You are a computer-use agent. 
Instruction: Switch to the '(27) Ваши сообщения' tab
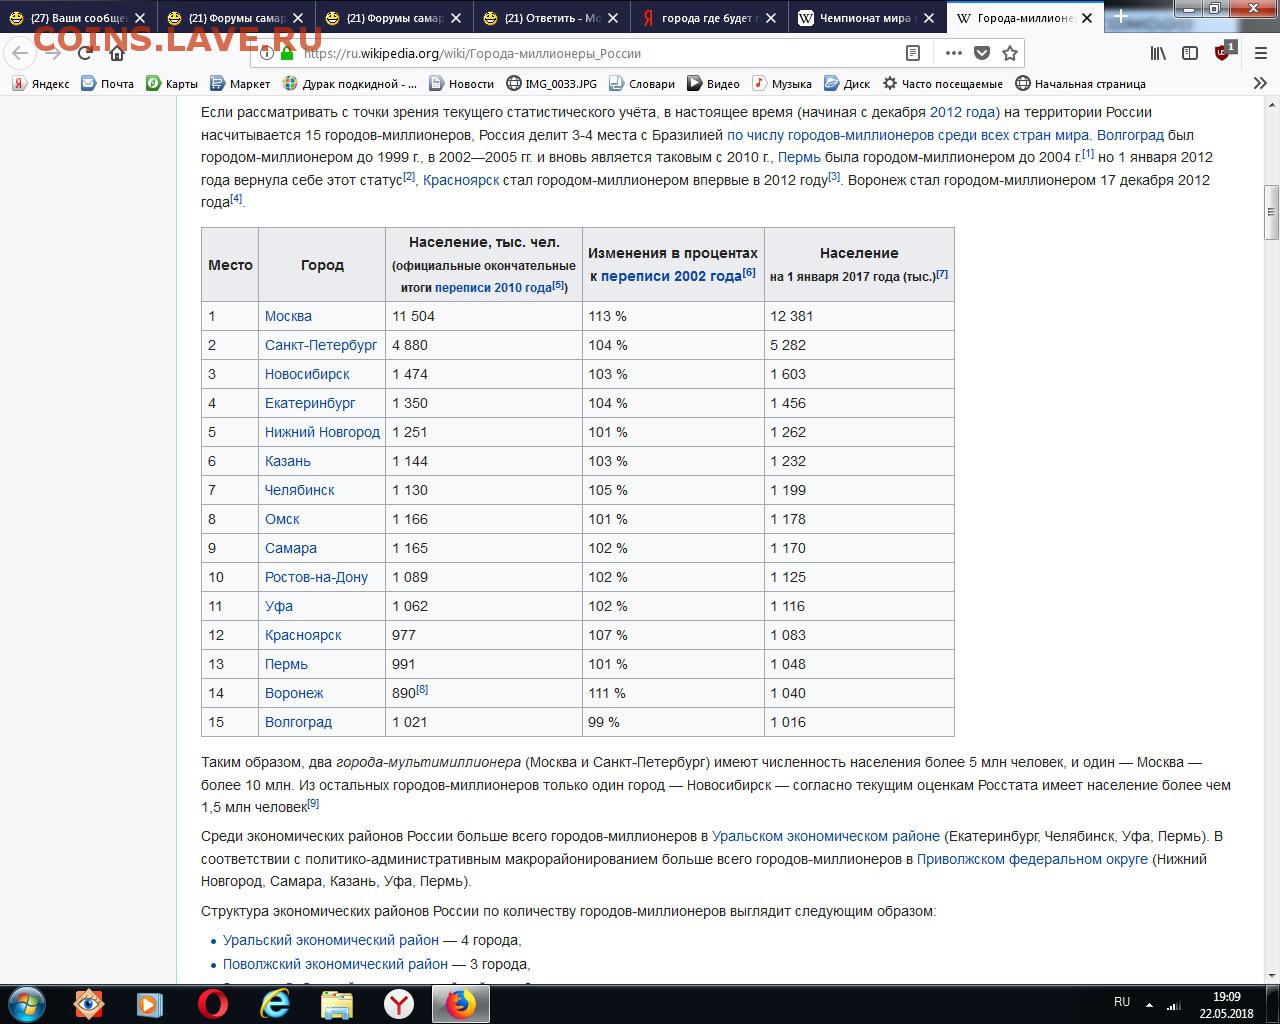click(x=79, y=18)
